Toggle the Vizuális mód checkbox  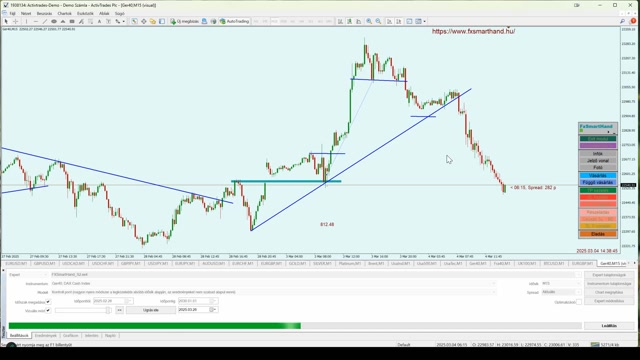(x=48, y=311)
